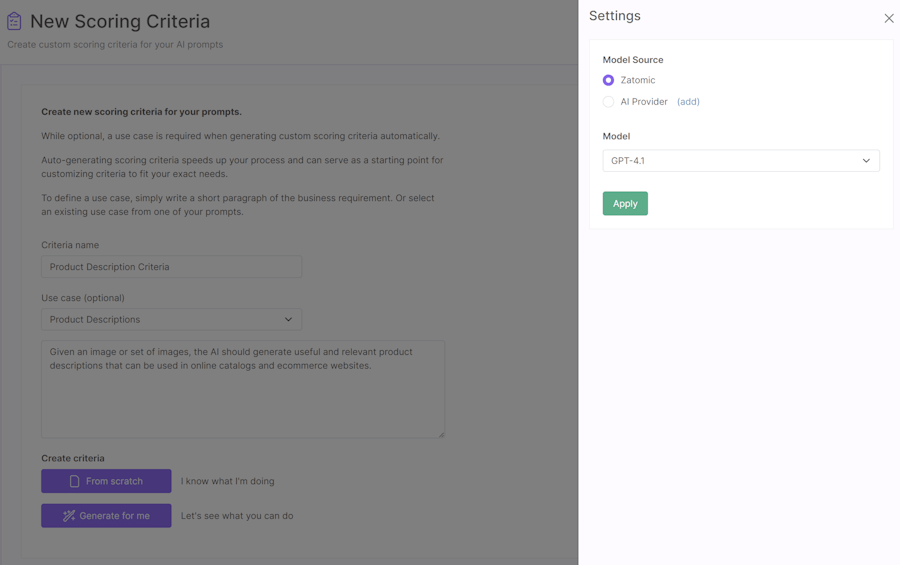The height and width of the screenshot is (565, 900).
Task: Click the bold 'Create new scoring criteria' heading
Action: (141, 112)
